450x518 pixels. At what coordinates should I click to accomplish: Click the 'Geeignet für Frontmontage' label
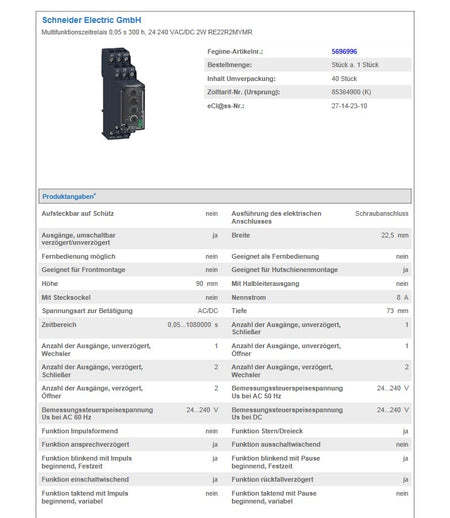83,270
